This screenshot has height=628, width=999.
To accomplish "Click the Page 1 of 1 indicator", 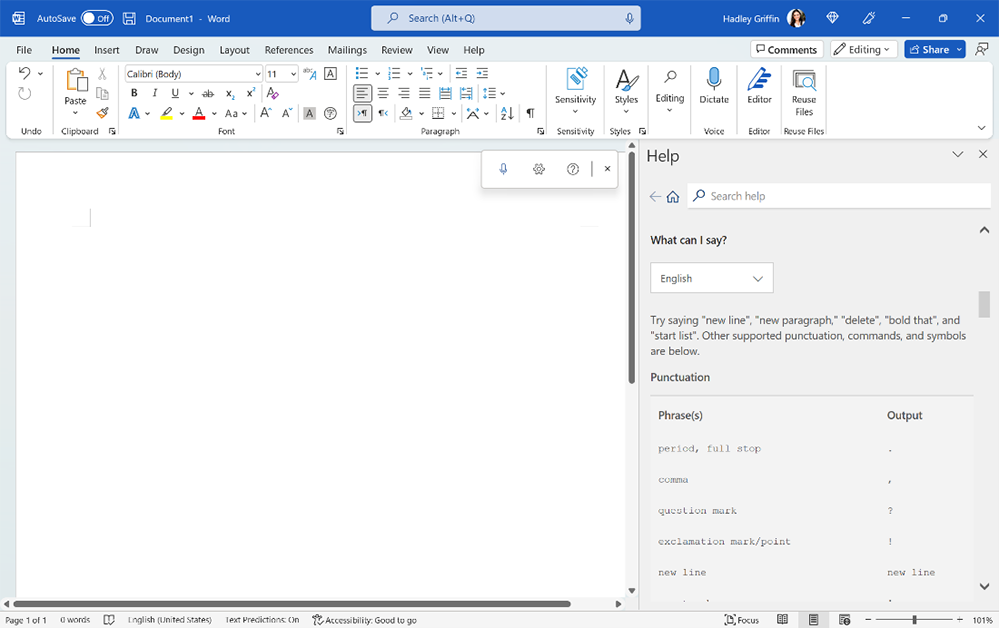I will pyautogui.click(x=26, y=620).
